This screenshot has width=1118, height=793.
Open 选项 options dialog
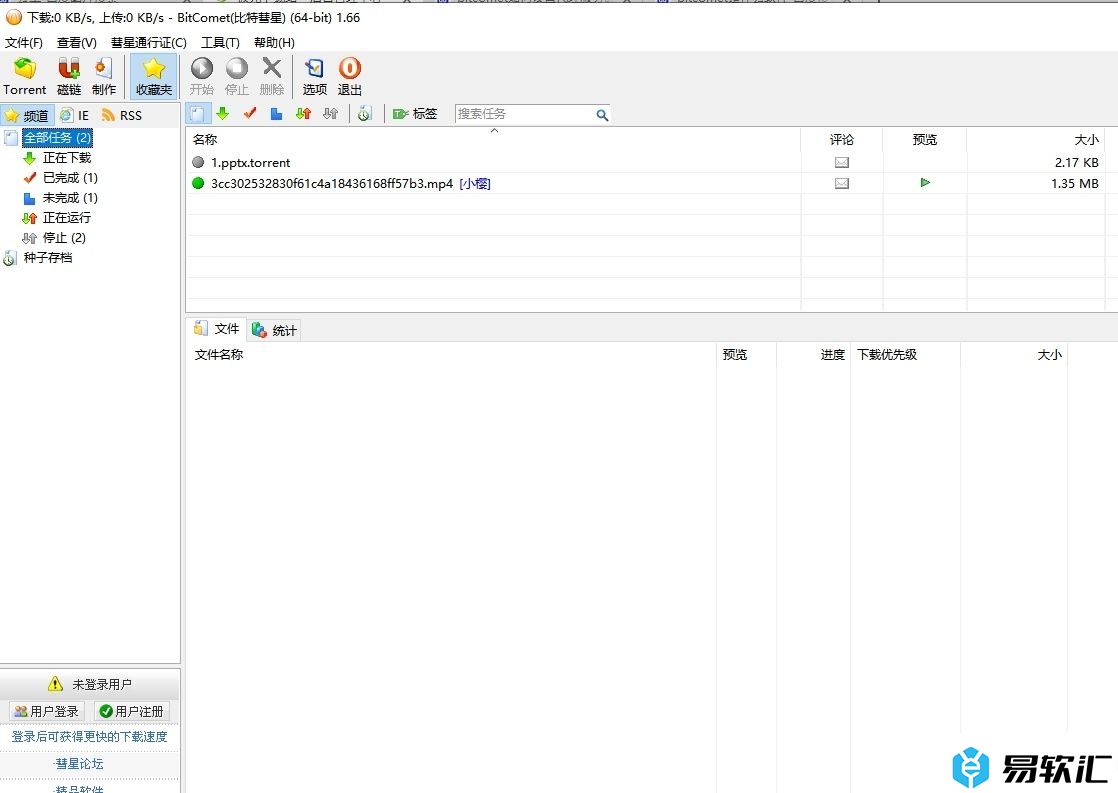click(x=314, y=76)
